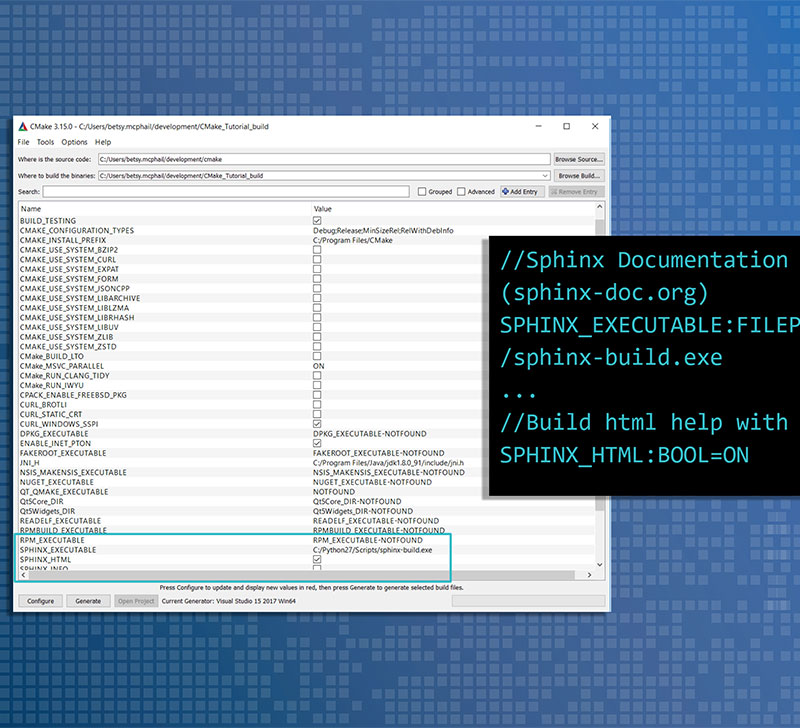Uncheck the SPHINX_HTML option
This screenshot has height=728, width=800.
317,560
